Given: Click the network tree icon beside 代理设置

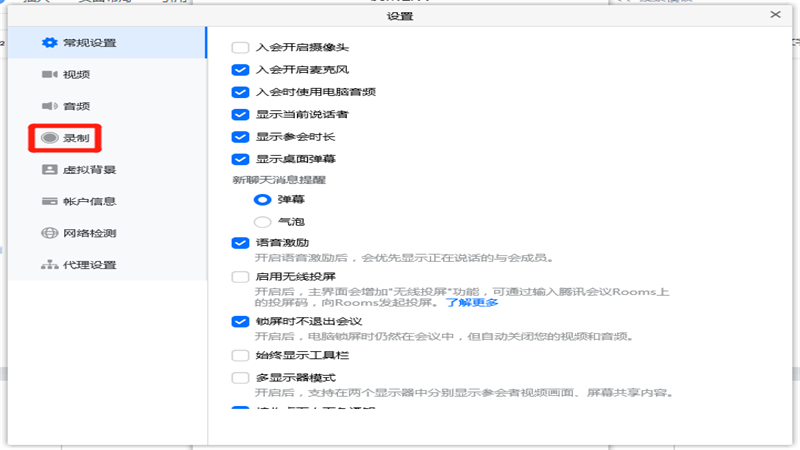Looking at the screenshot, I should click(x=49, y=265).
